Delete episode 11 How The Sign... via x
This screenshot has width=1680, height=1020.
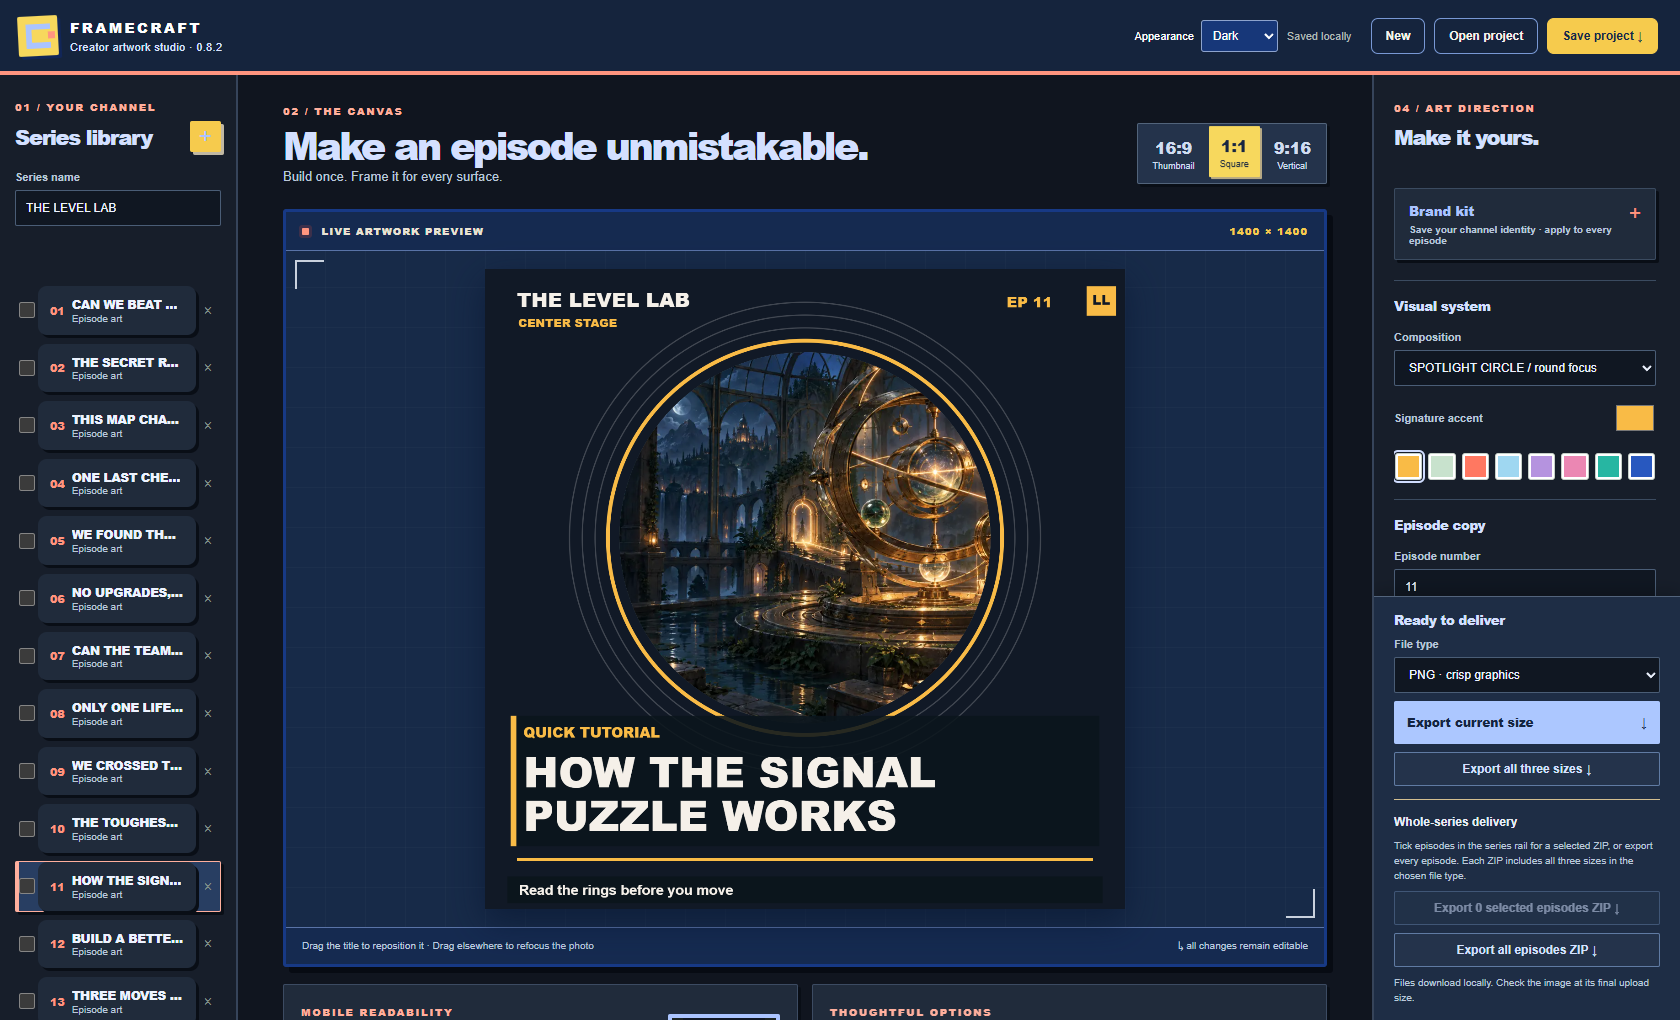point(208,887)
